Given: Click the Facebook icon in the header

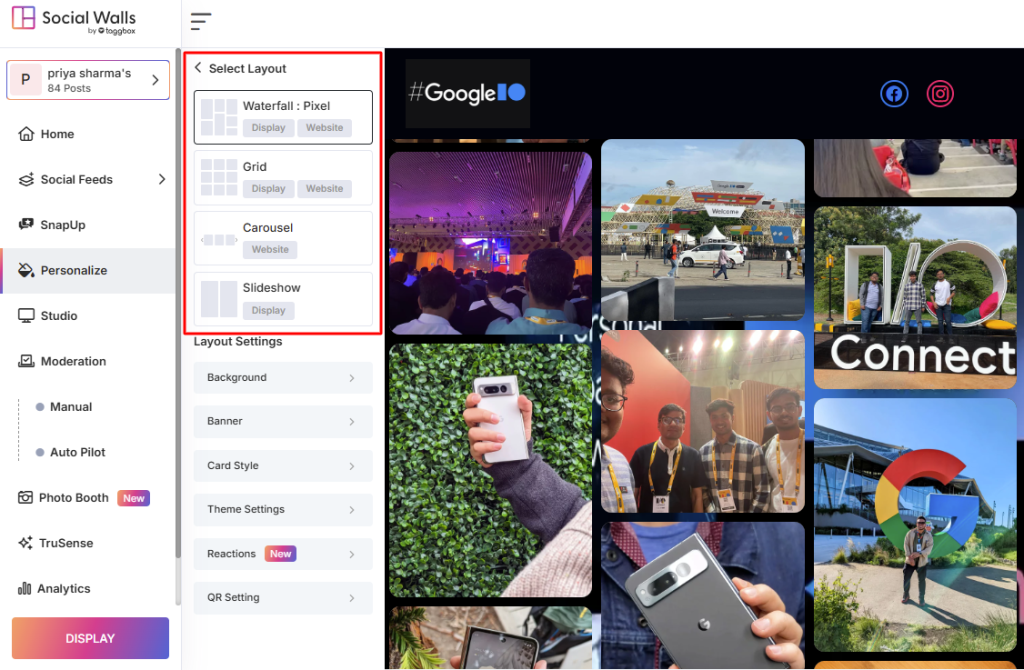Looking at the screenshot, I should [x=894, y=94].
